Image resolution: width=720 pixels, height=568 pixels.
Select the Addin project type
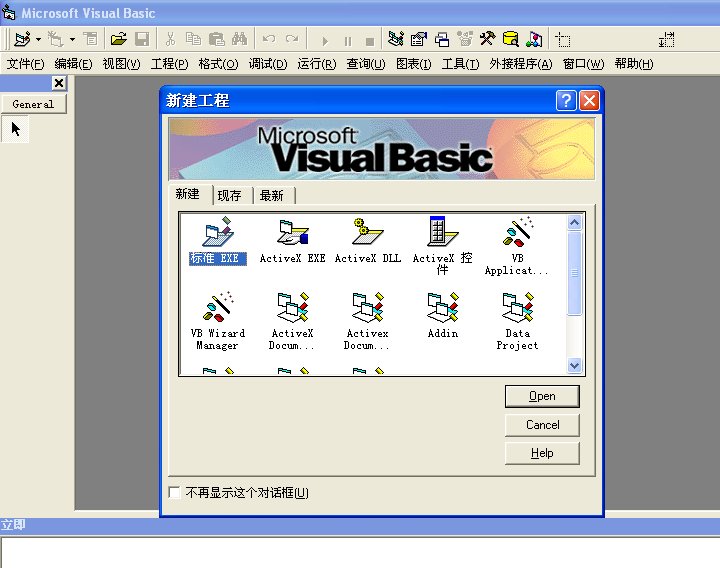(x=442, y=315)
